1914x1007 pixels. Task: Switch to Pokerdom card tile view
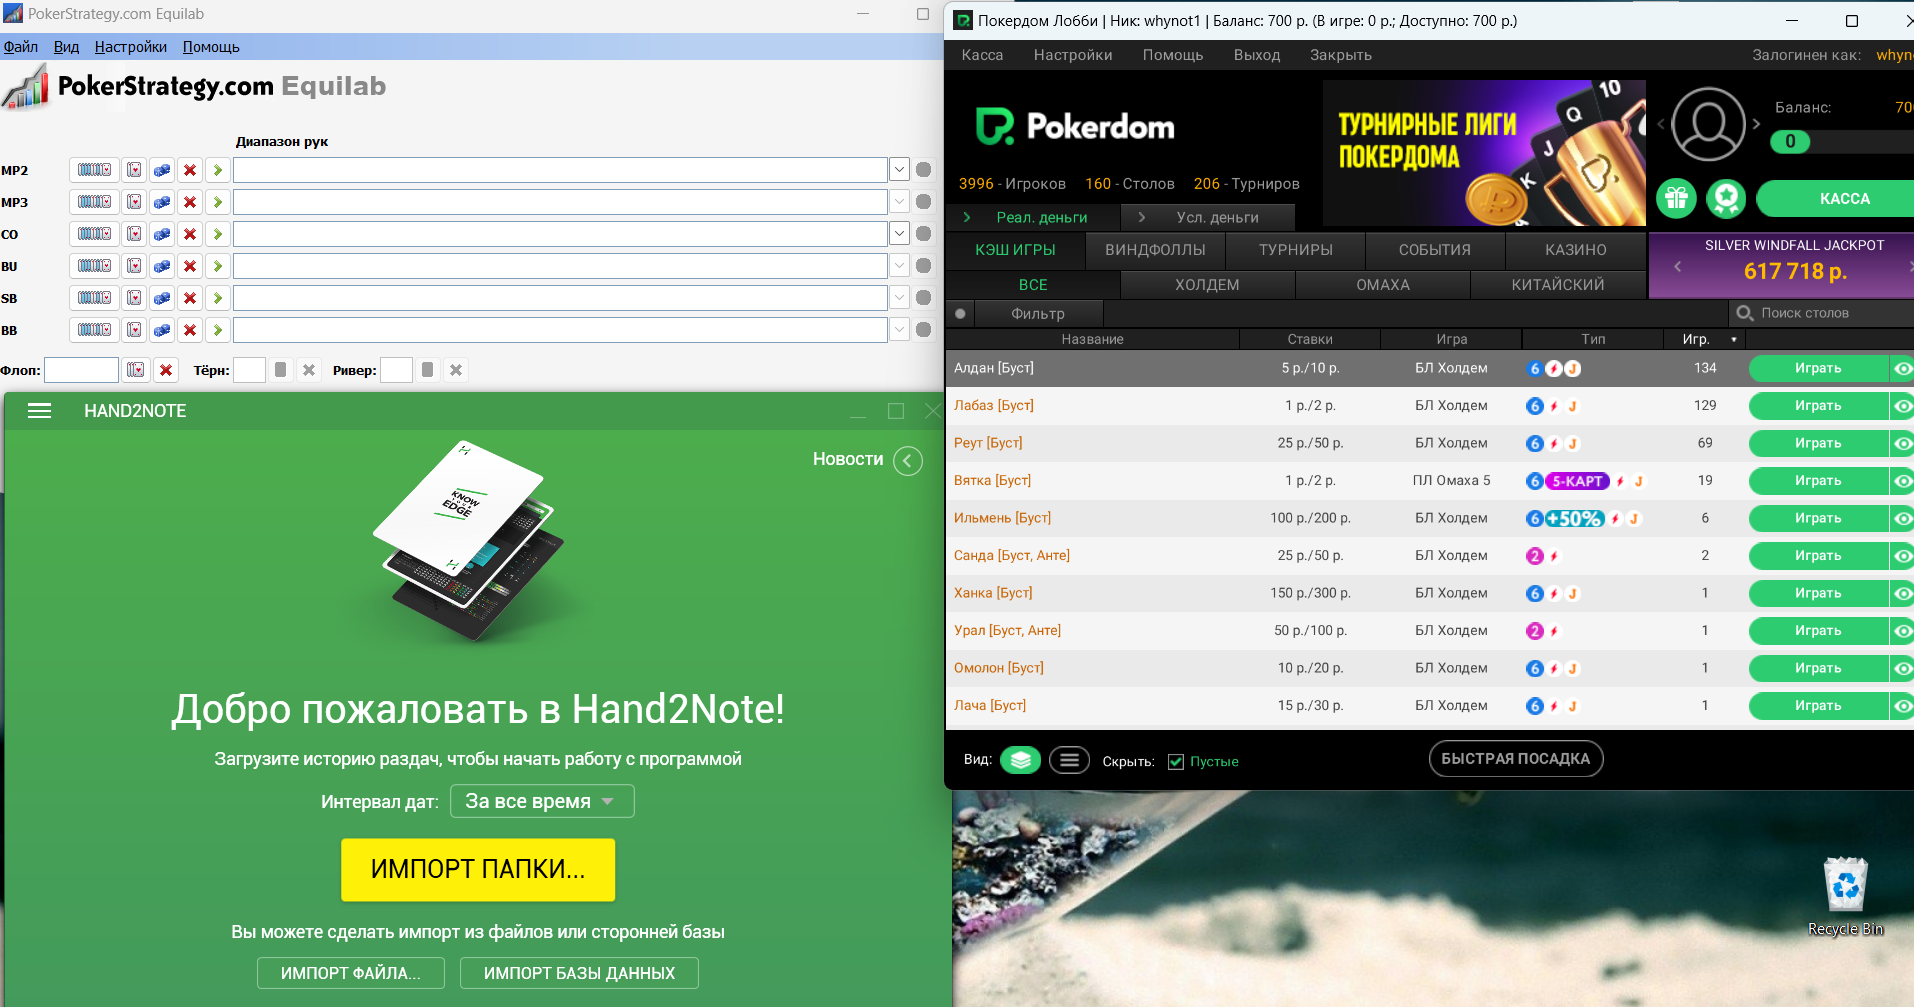coord(1020,761)
